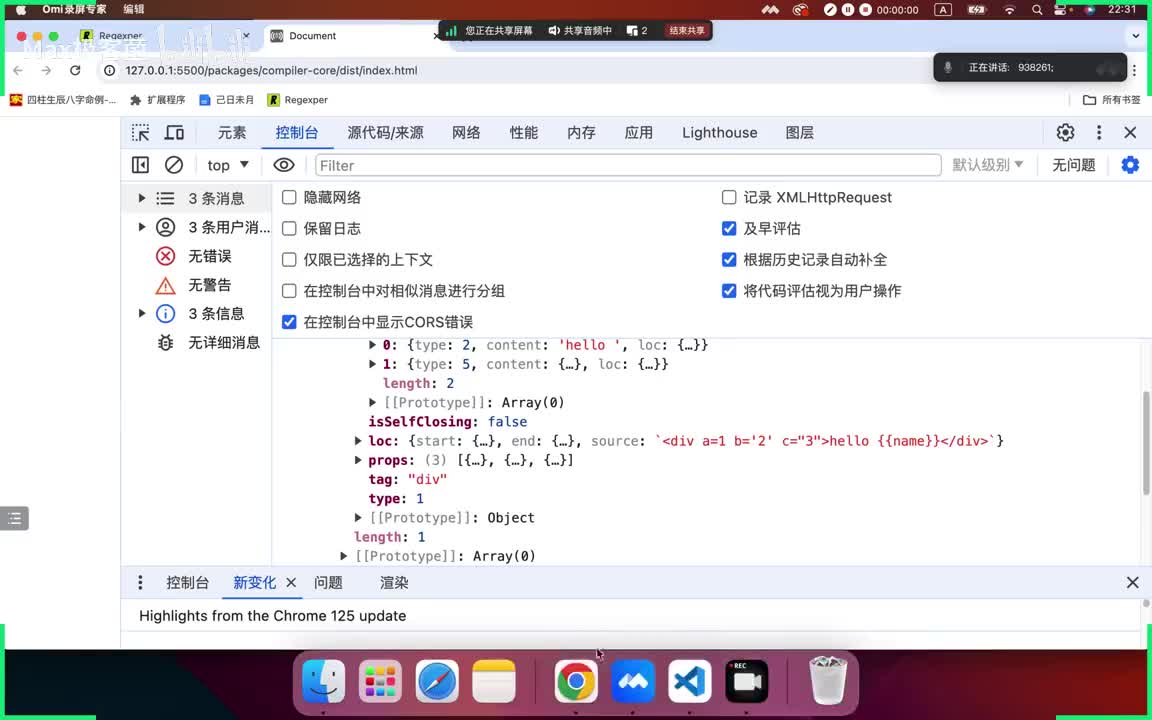Open Trash from the dock
This screenshot has width=1152, height=720.
click(828, 681)
